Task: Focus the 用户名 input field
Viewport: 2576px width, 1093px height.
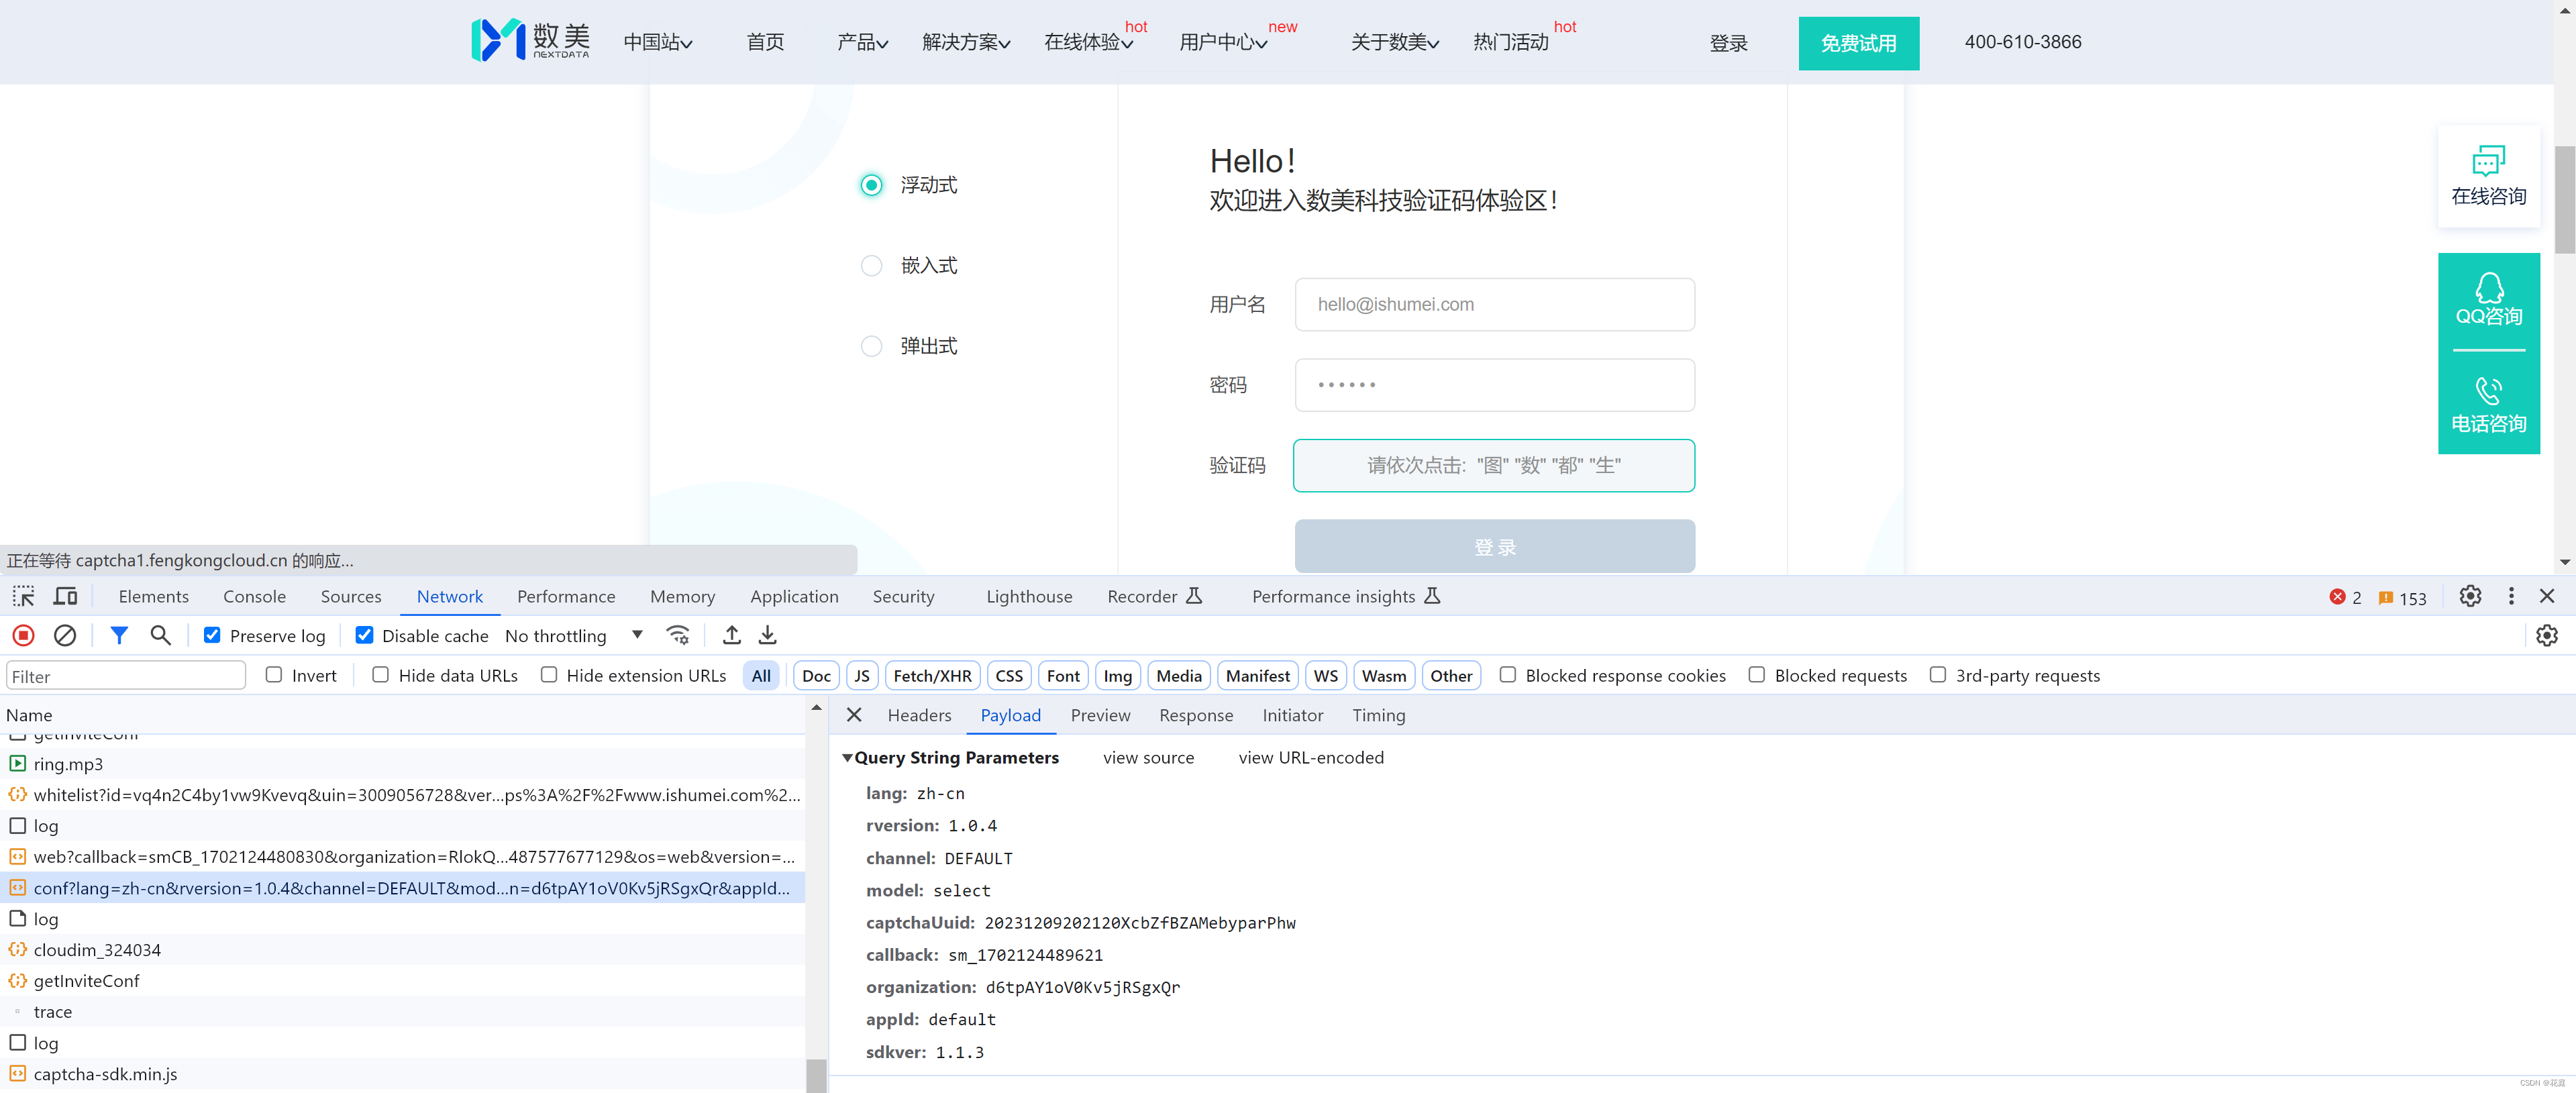Action: pyautogui.click(x=1495, y=304)
